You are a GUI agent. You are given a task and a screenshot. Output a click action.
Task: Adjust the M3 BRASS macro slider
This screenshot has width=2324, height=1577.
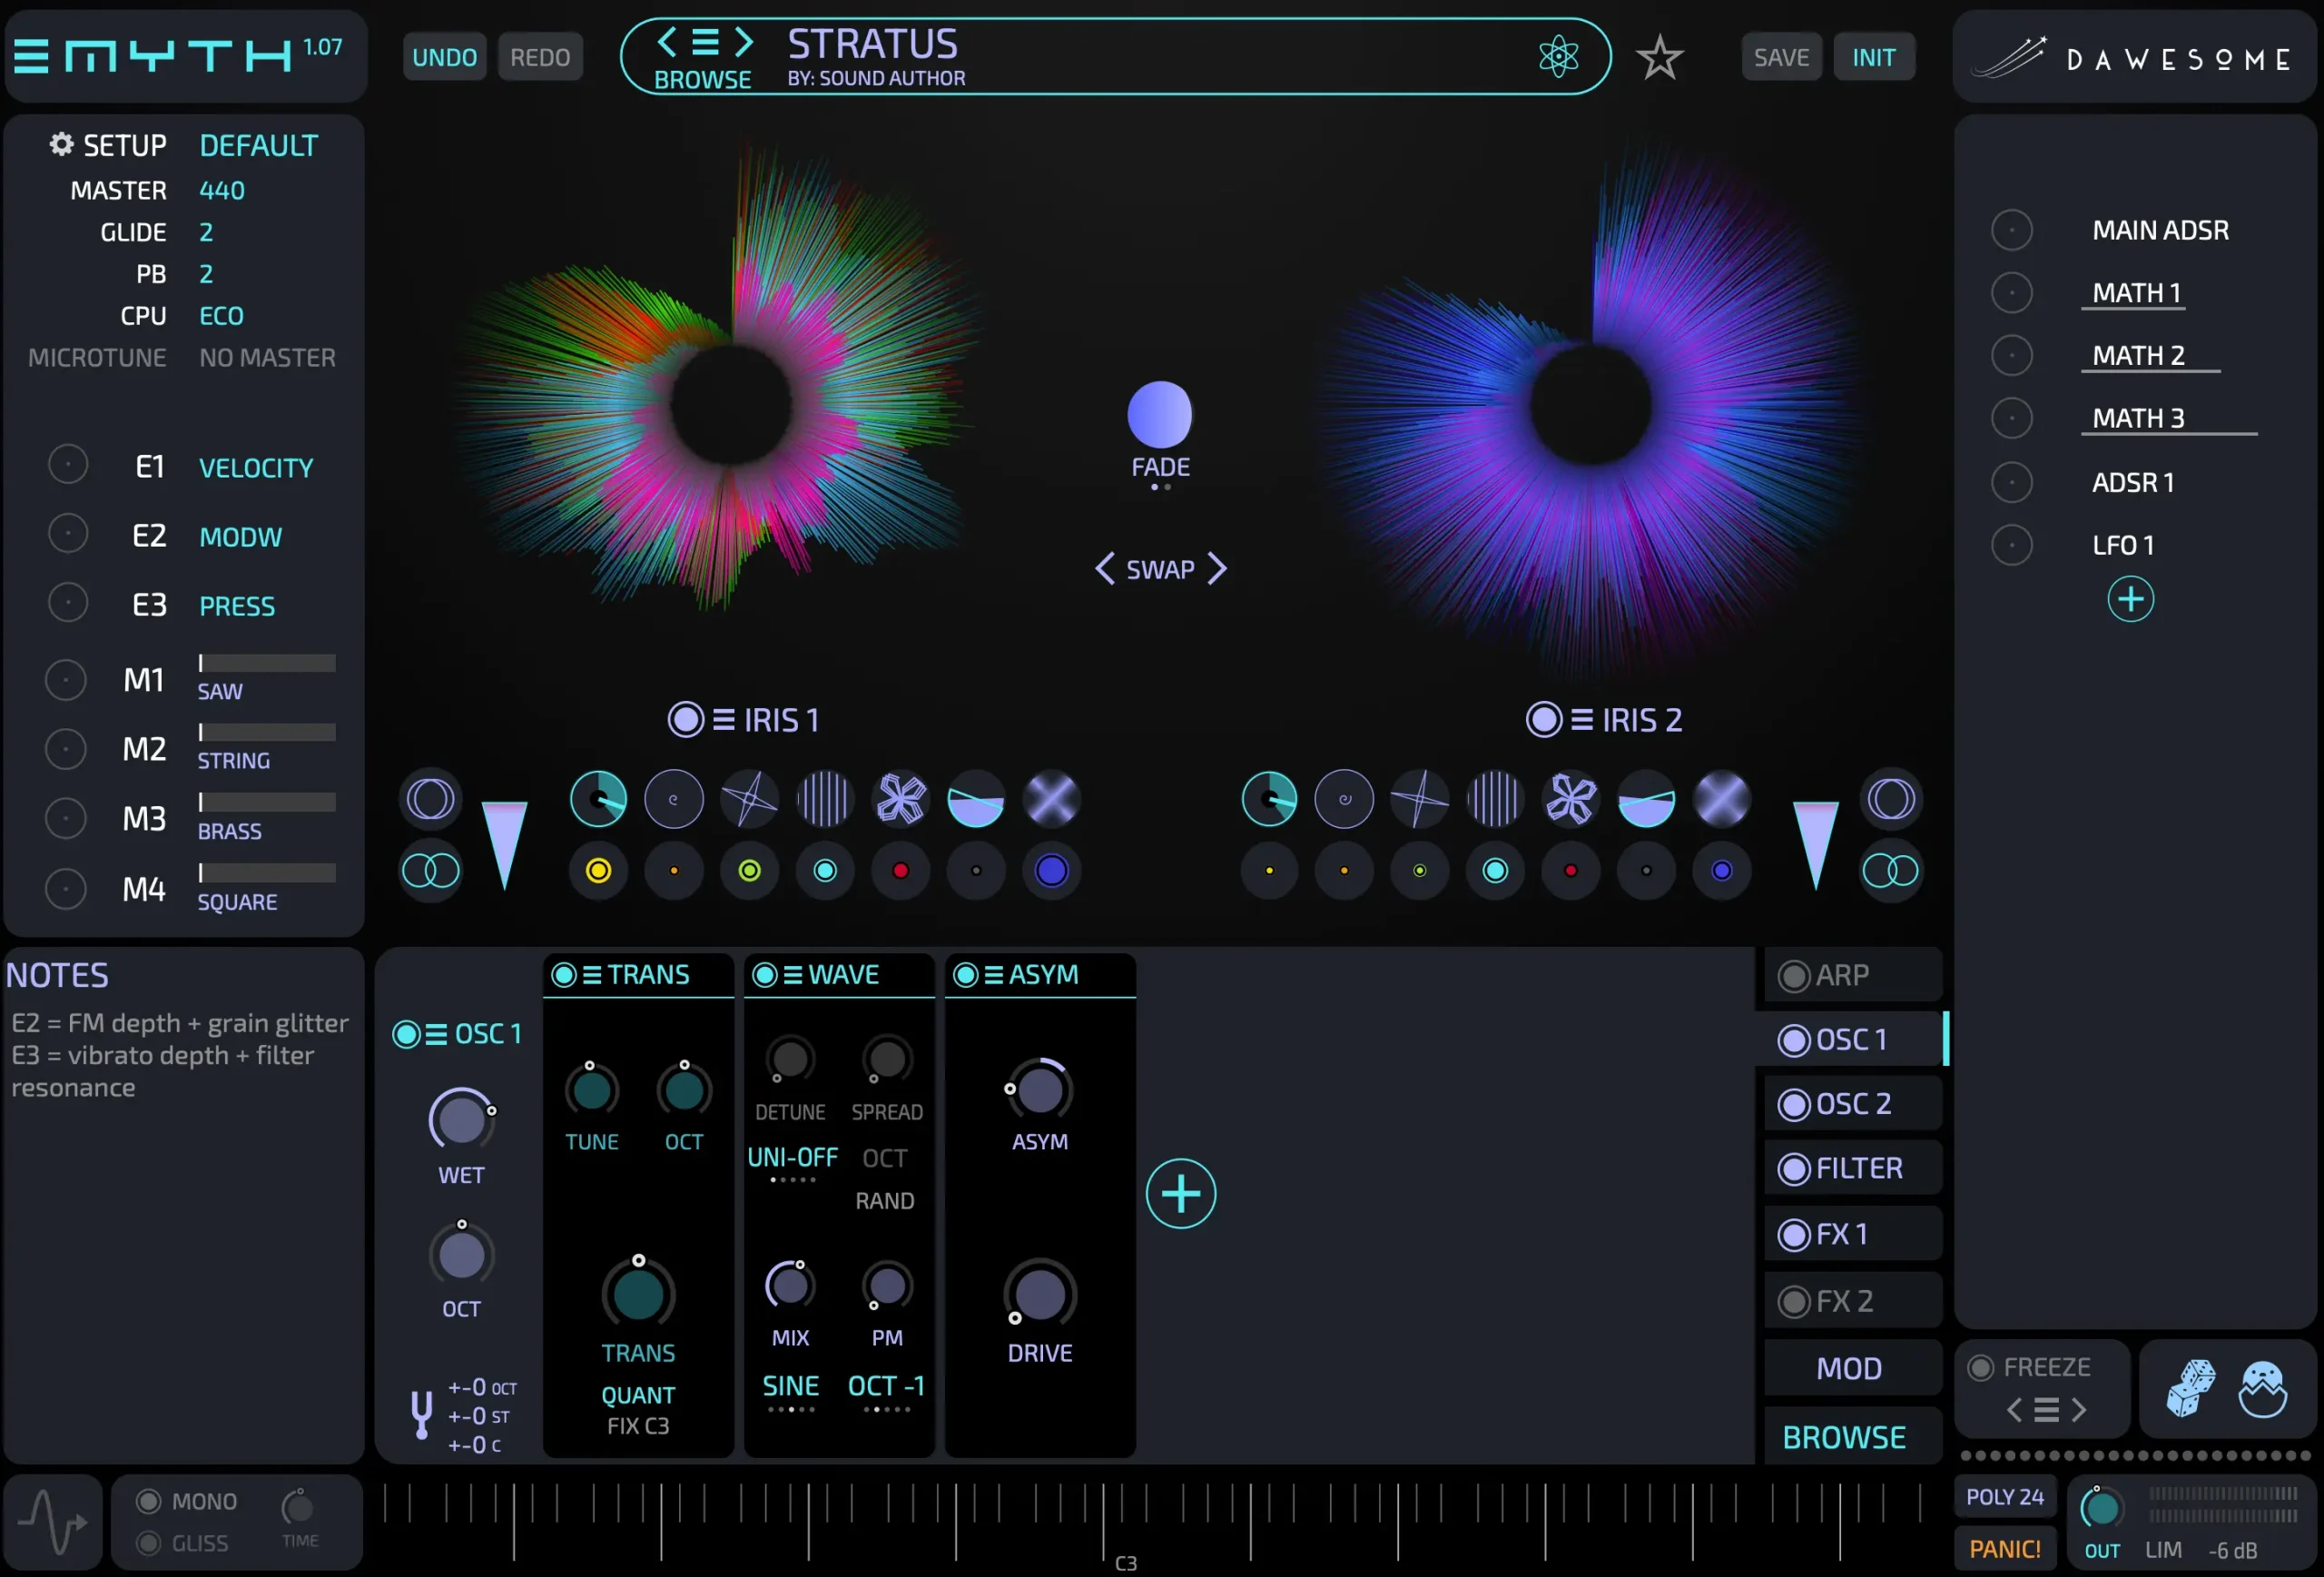pos(266,802)
